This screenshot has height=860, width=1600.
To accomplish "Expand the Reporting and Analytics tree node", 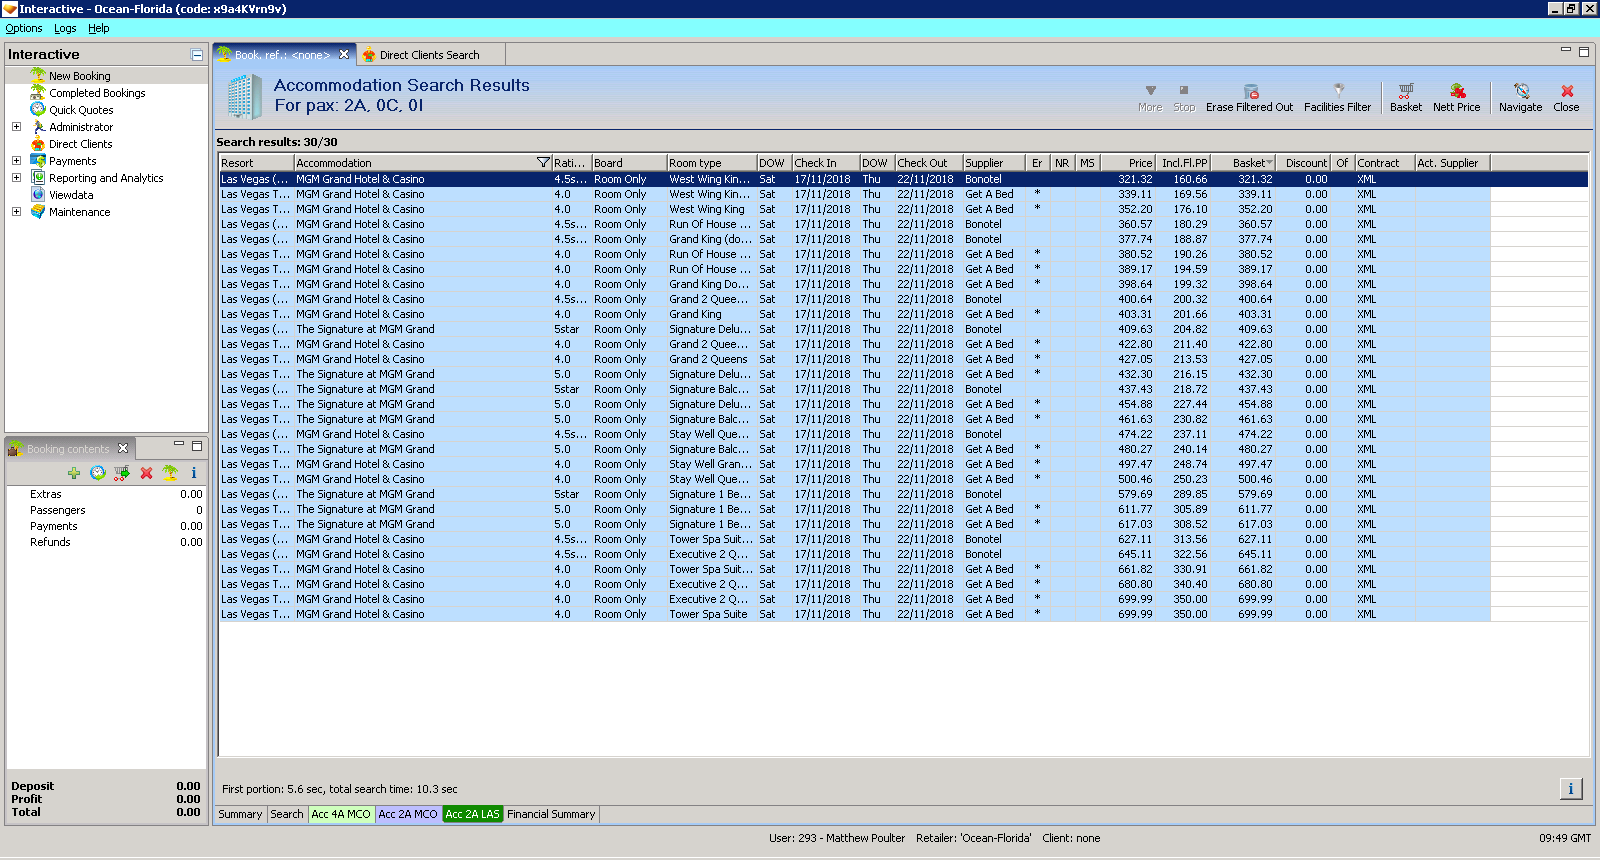I will tap(16, 177).
